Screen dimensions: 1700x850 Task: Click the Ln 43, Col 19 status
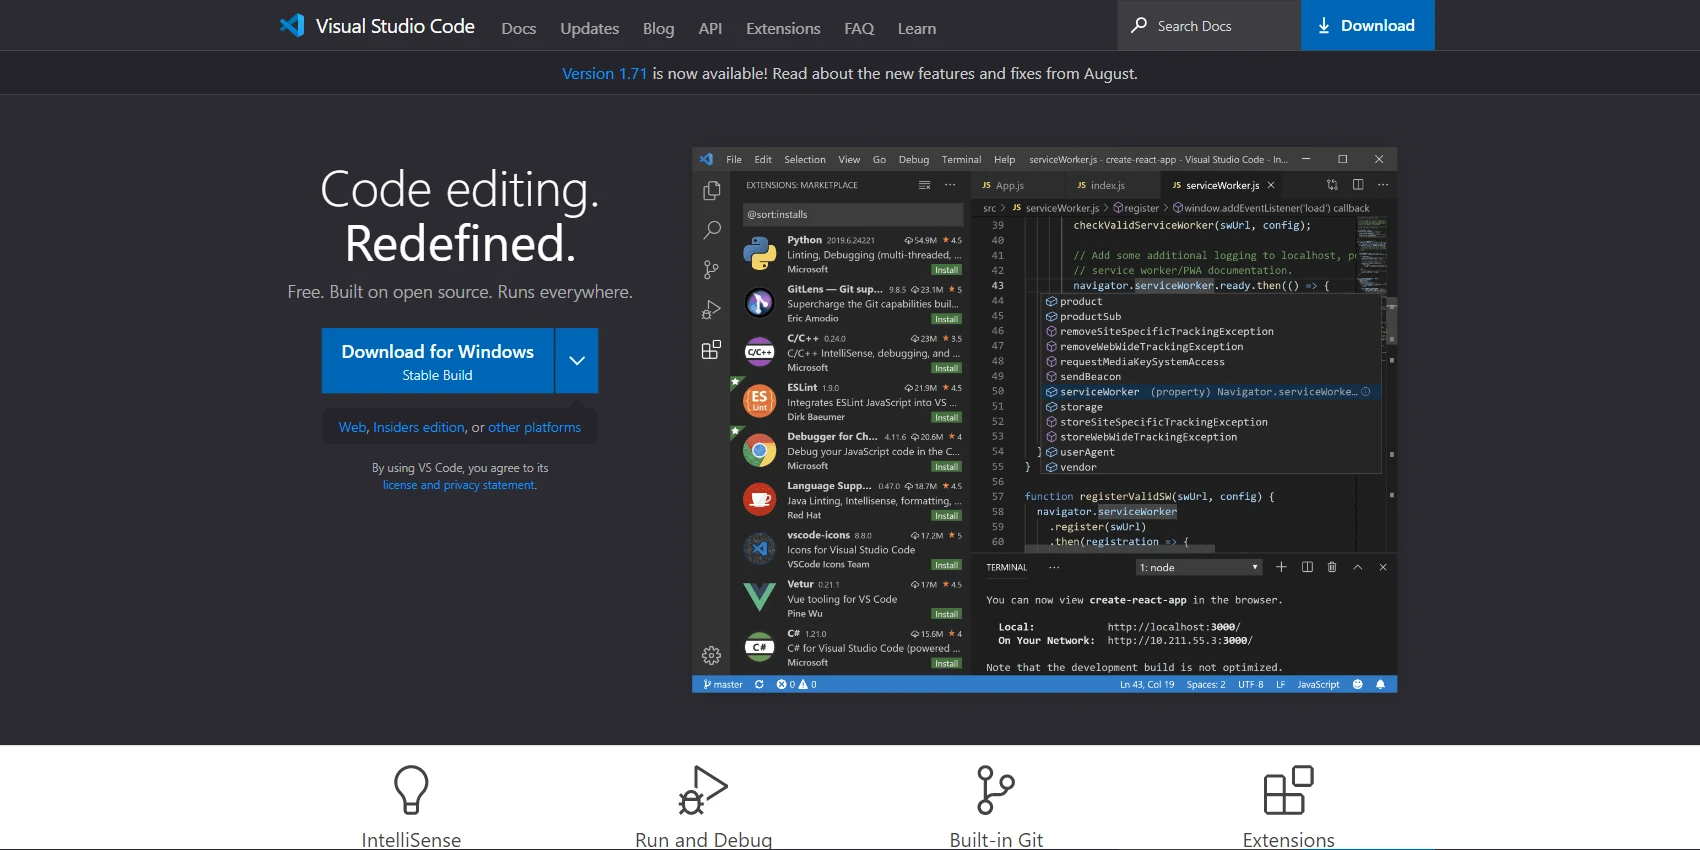[x=1147, y=684]
